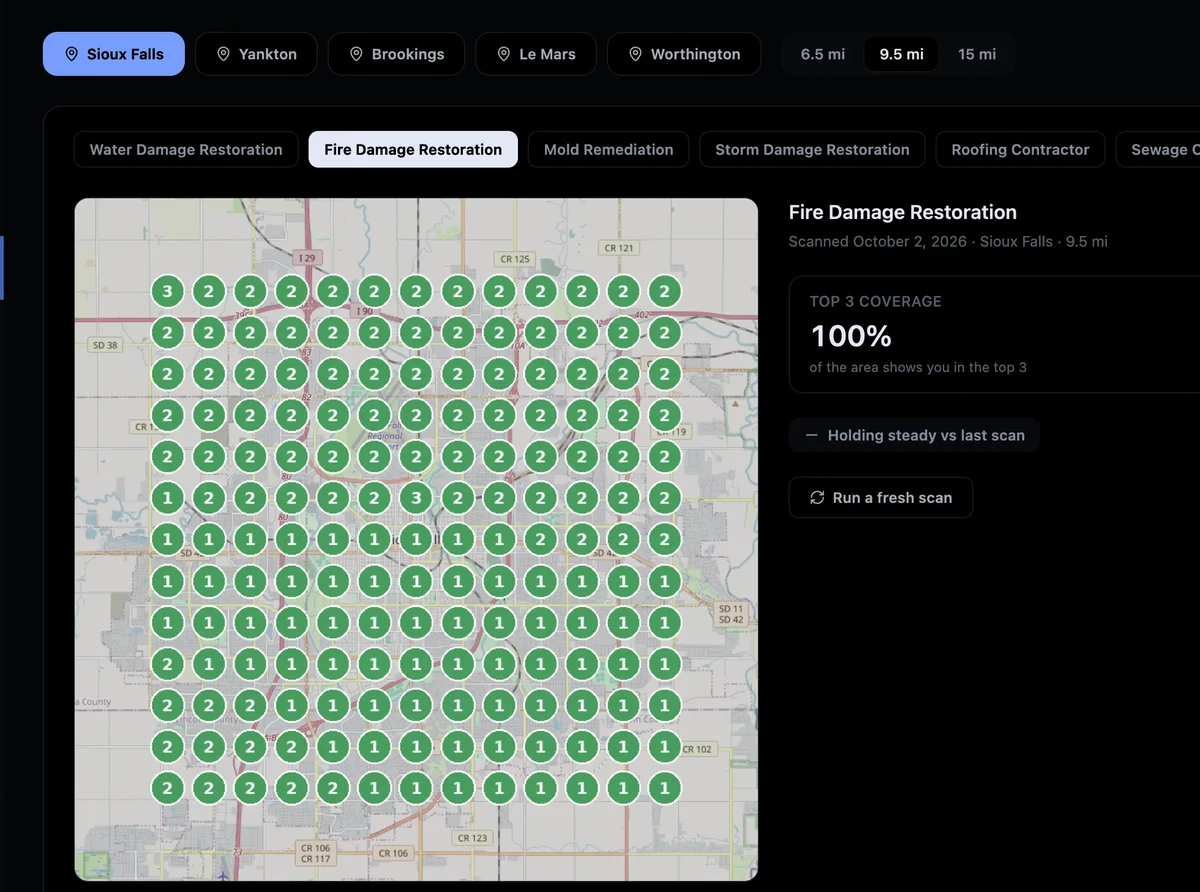The image size is (1200, 892).
Task: Click the 100% coverage value
Action: tap(851, 336)
